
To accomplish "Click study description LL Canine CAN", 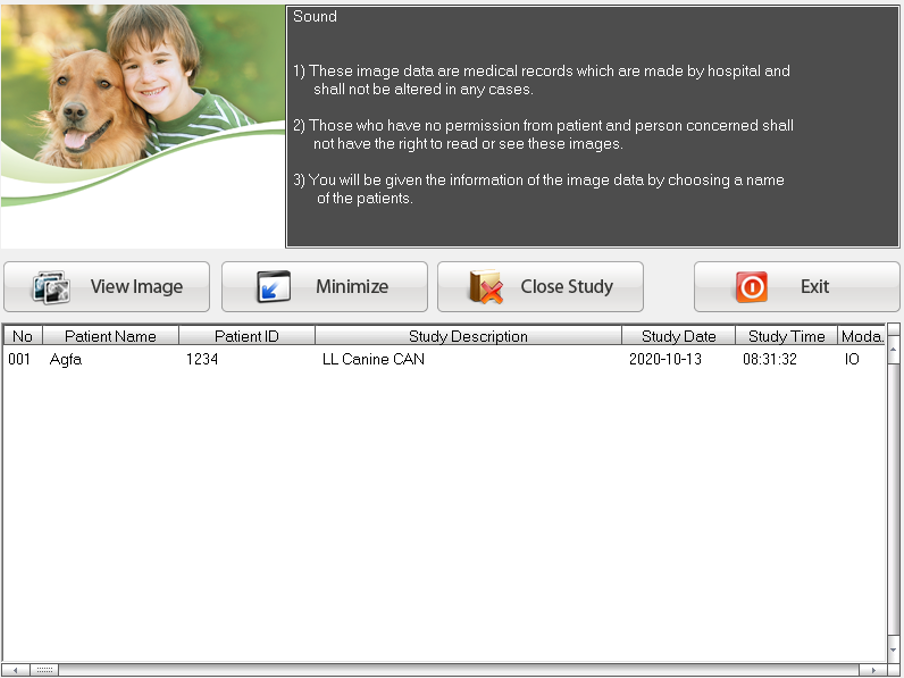I will point(375,359).
